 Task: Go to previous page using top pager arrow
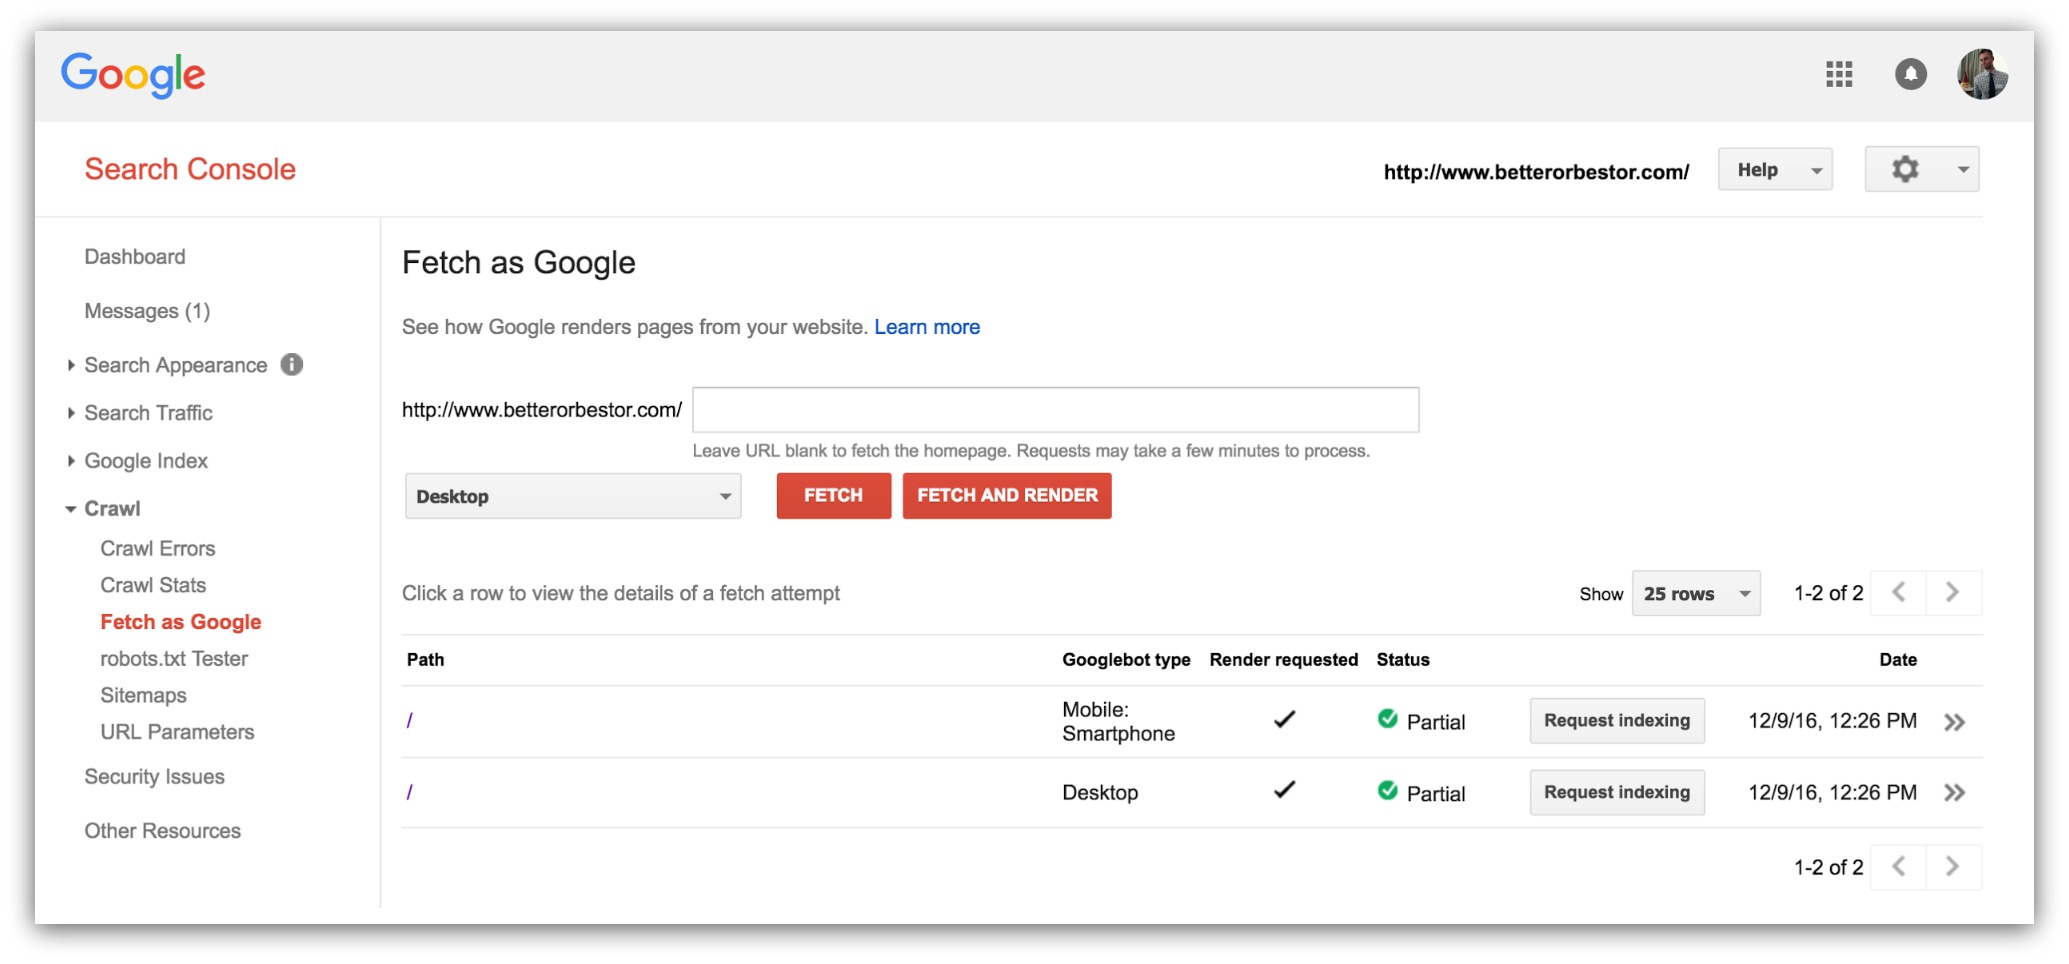[x=1898, y=592]
